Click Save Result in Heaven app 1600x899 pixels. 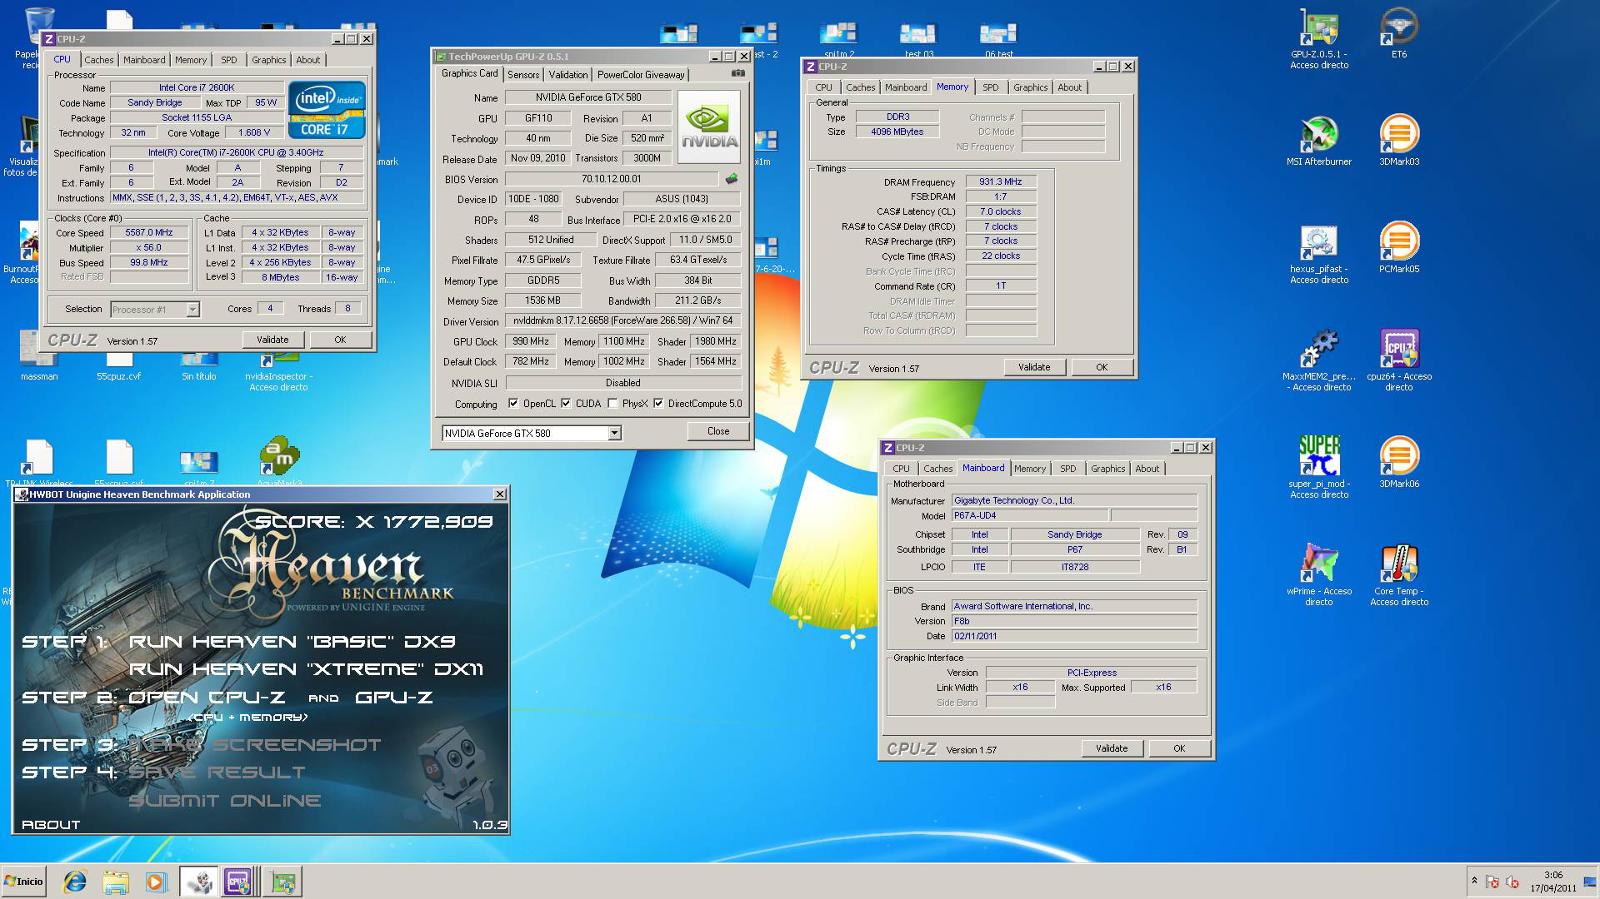click(x=217, y=773)
